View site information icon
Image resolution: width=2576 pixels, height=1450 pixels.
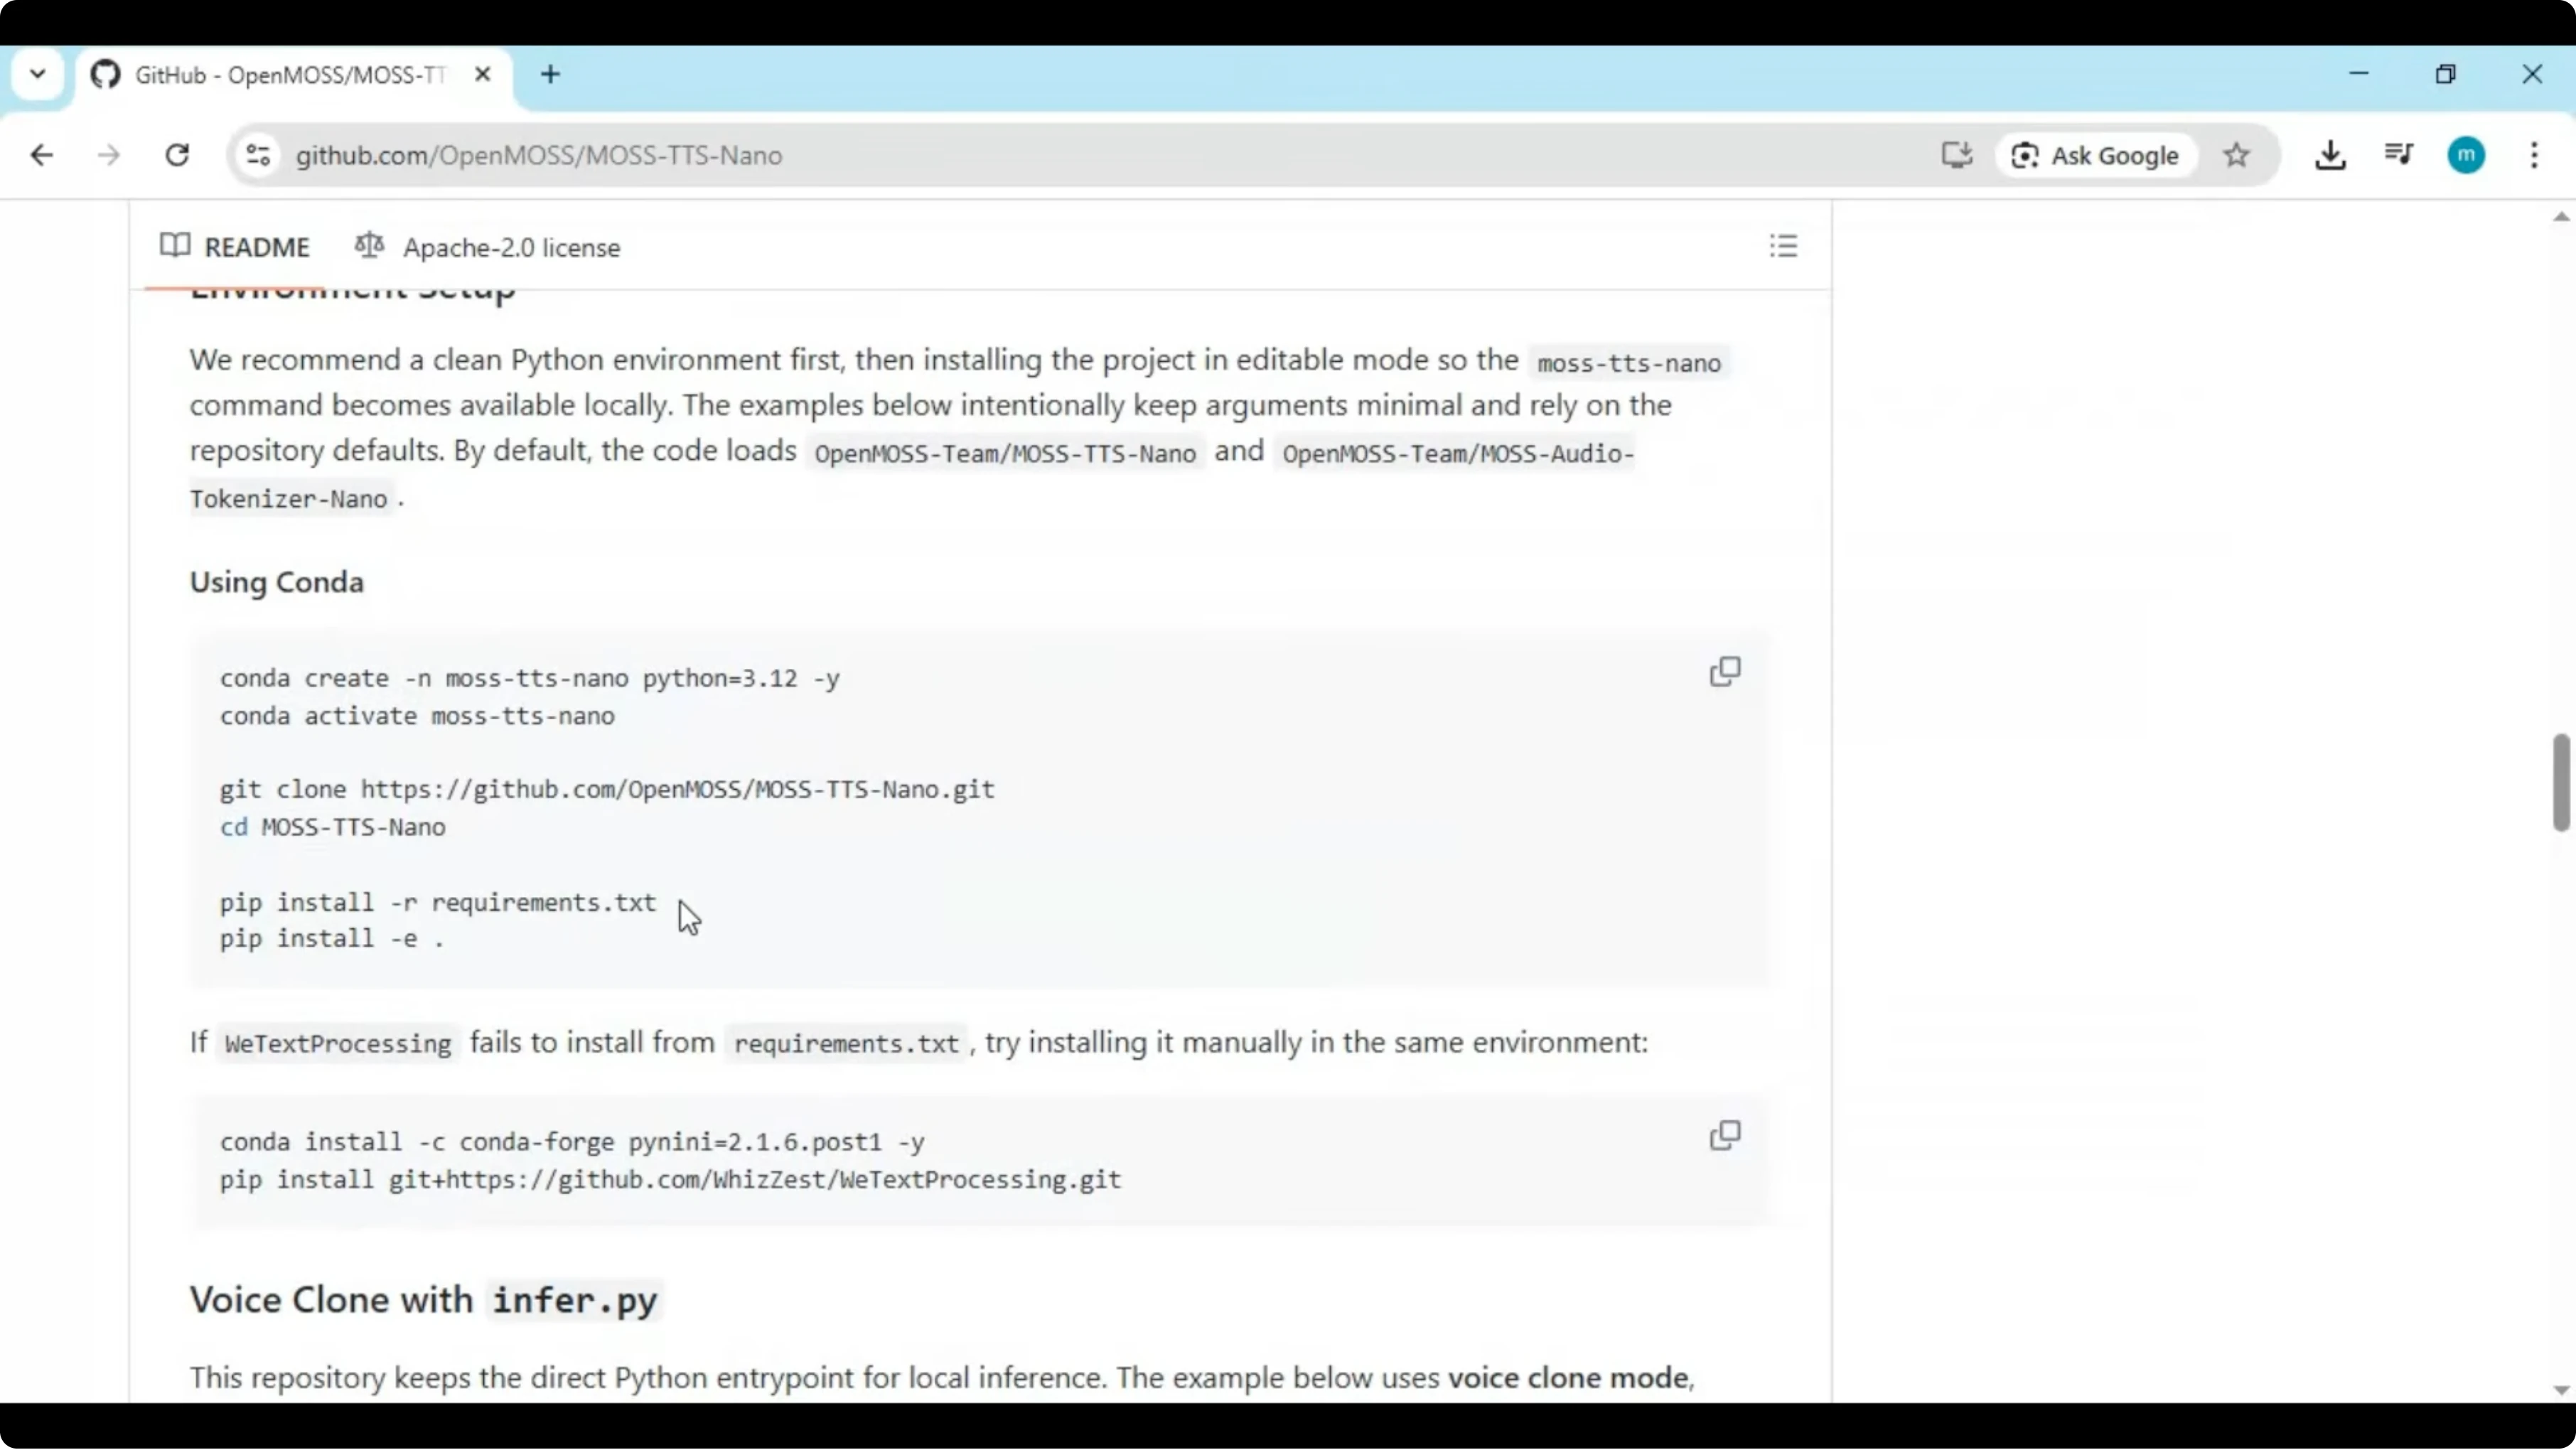pos(258,155)
